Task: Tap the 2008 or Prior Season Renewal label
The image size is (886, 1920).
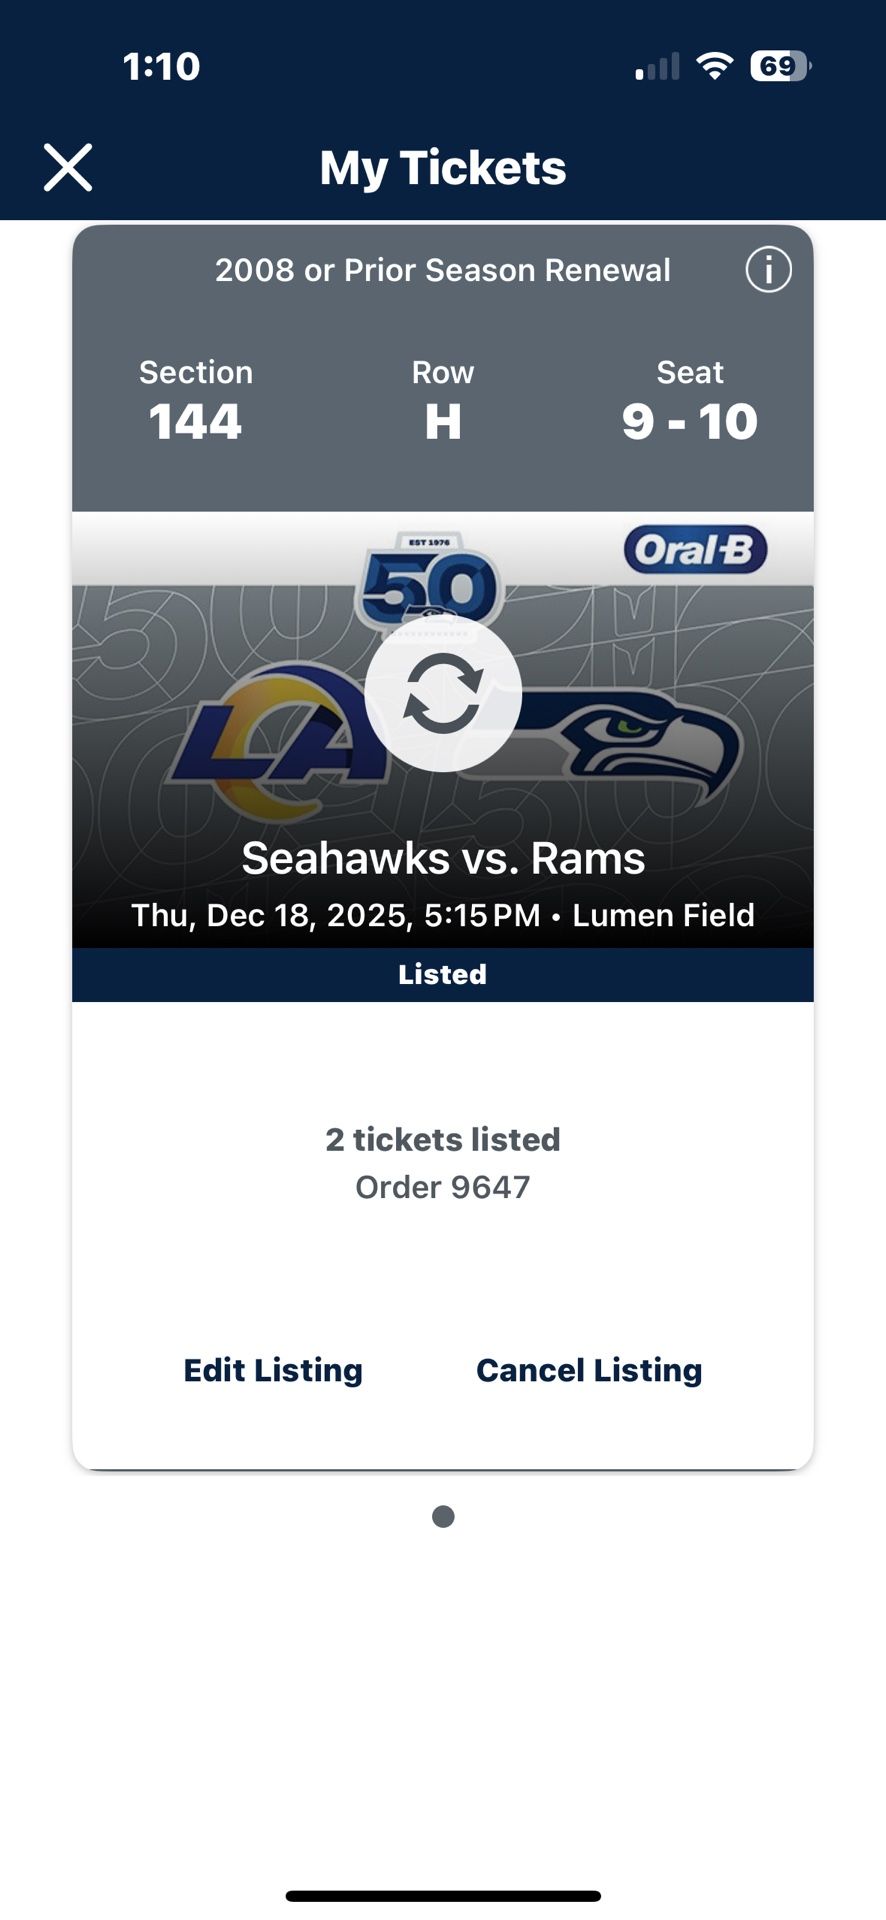Action: (443, 270)
